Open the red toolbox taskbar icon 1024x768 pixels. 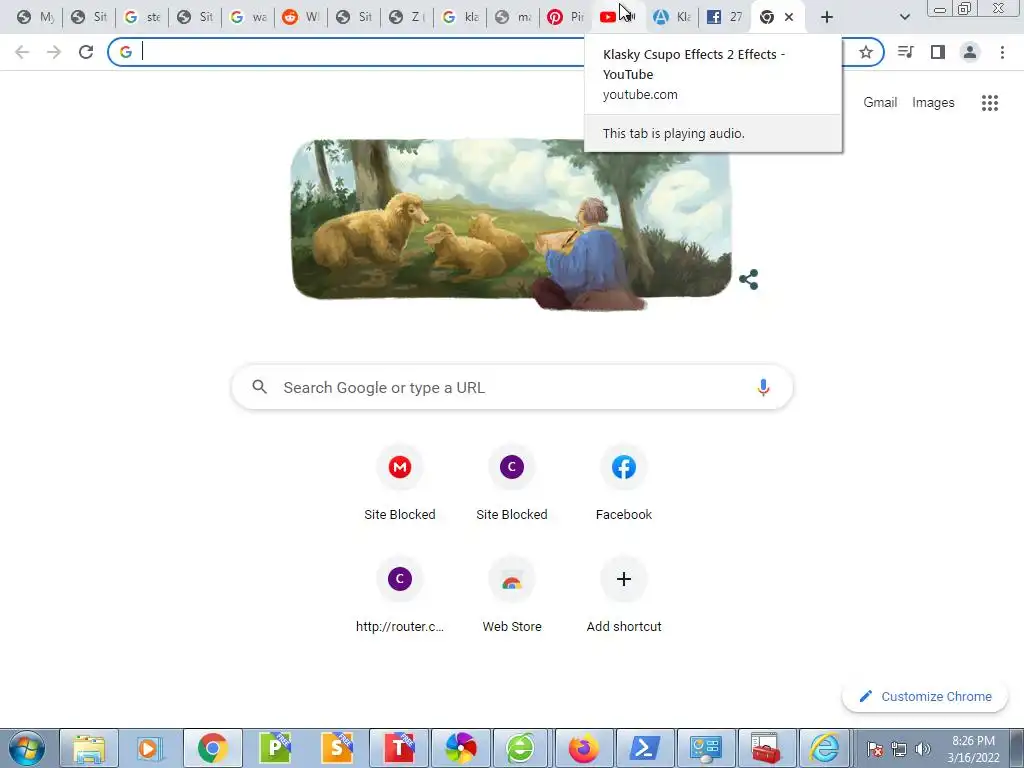766,748
